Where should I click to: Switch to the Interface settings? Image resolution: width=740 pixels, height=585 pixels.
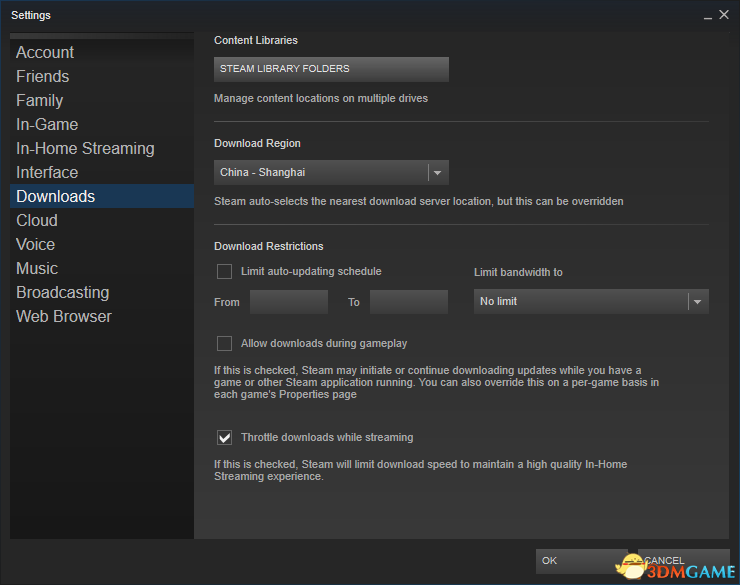102,173
